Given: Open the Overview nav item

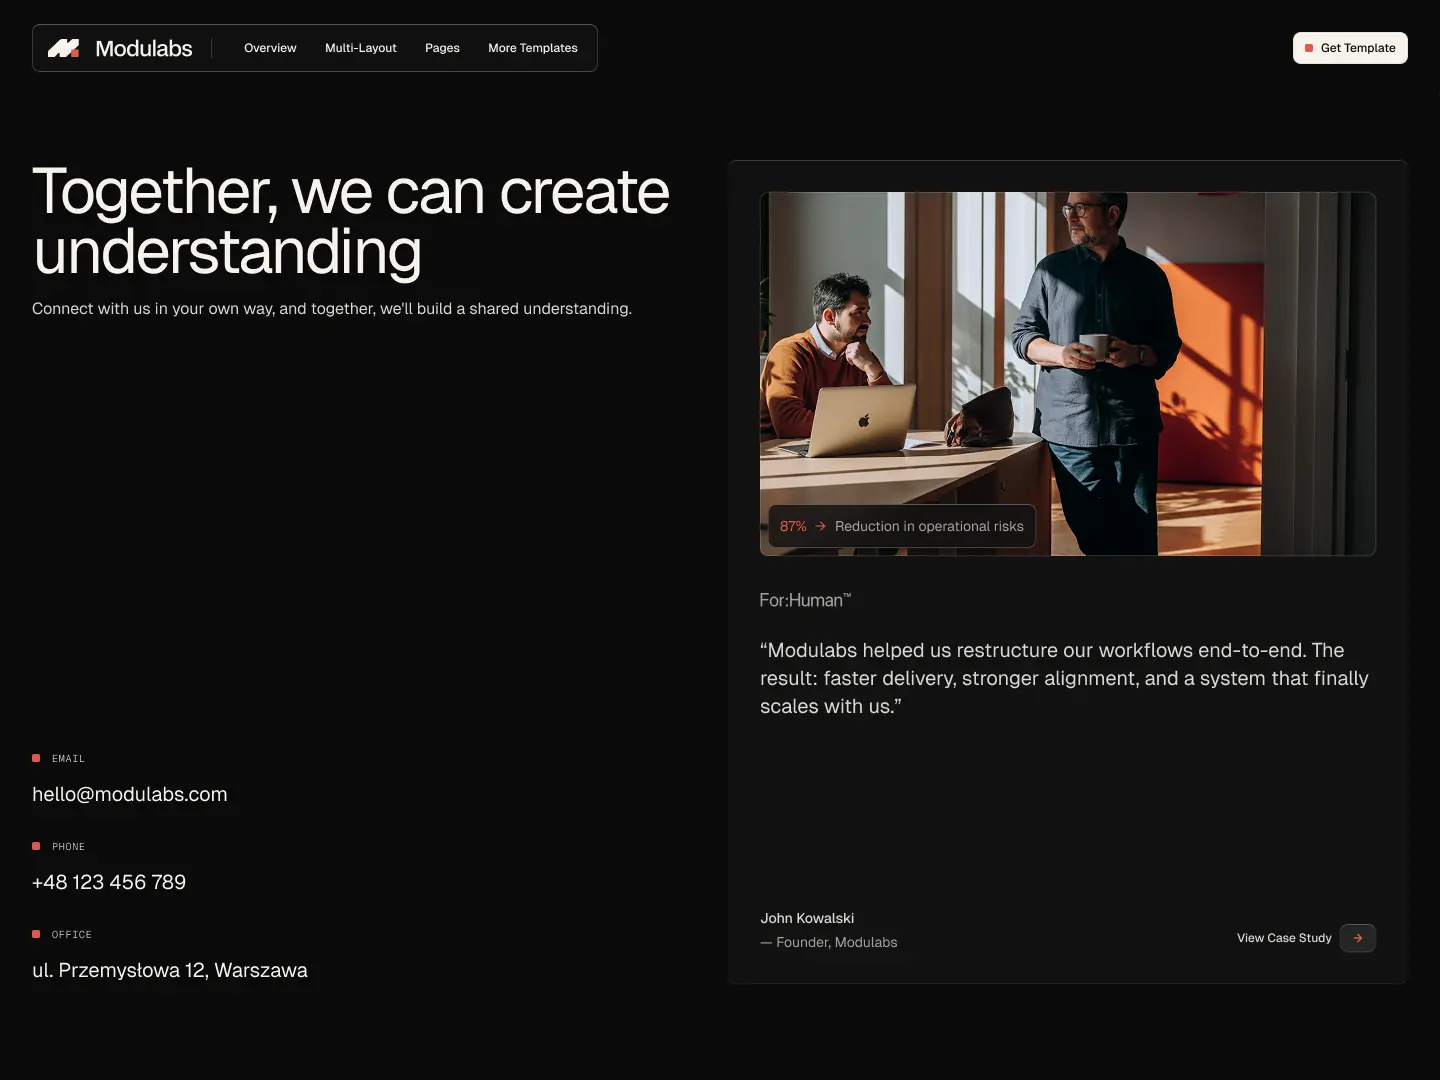Looking at the screenshot, I should (x=270, y=48).
